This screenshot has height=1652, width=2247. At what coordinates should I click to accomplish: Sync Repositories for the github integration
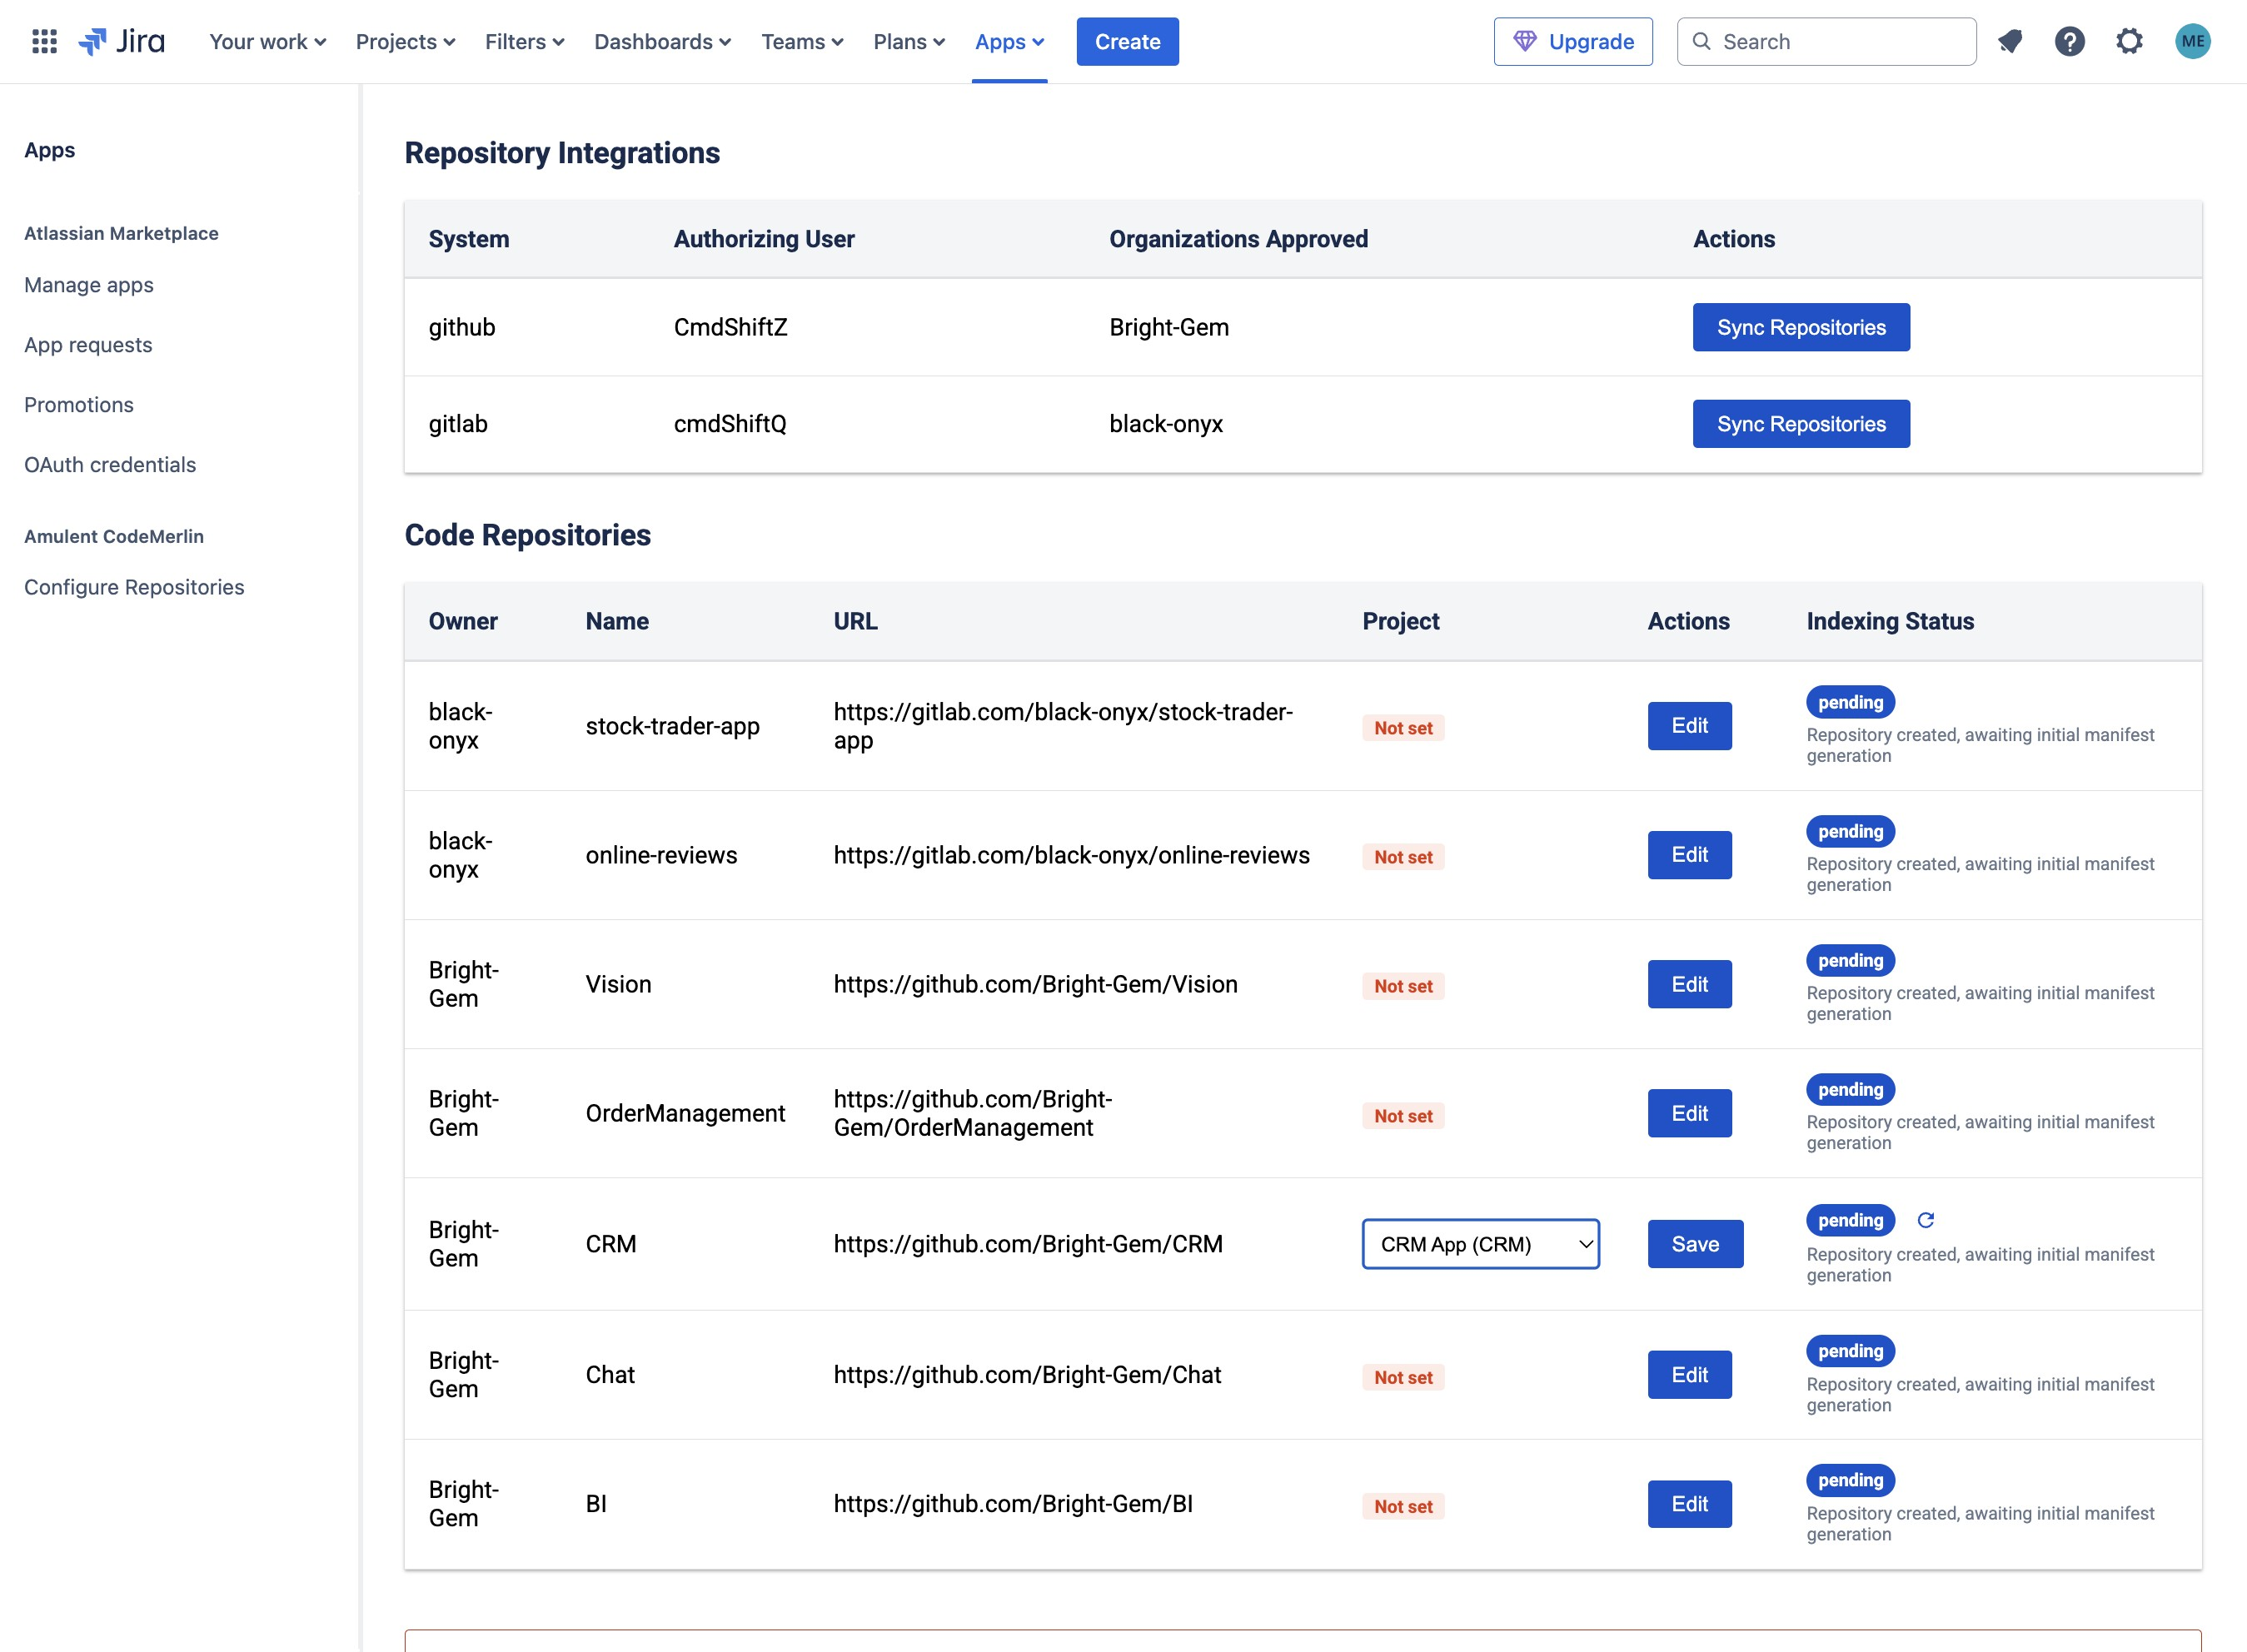[1801, 327]
